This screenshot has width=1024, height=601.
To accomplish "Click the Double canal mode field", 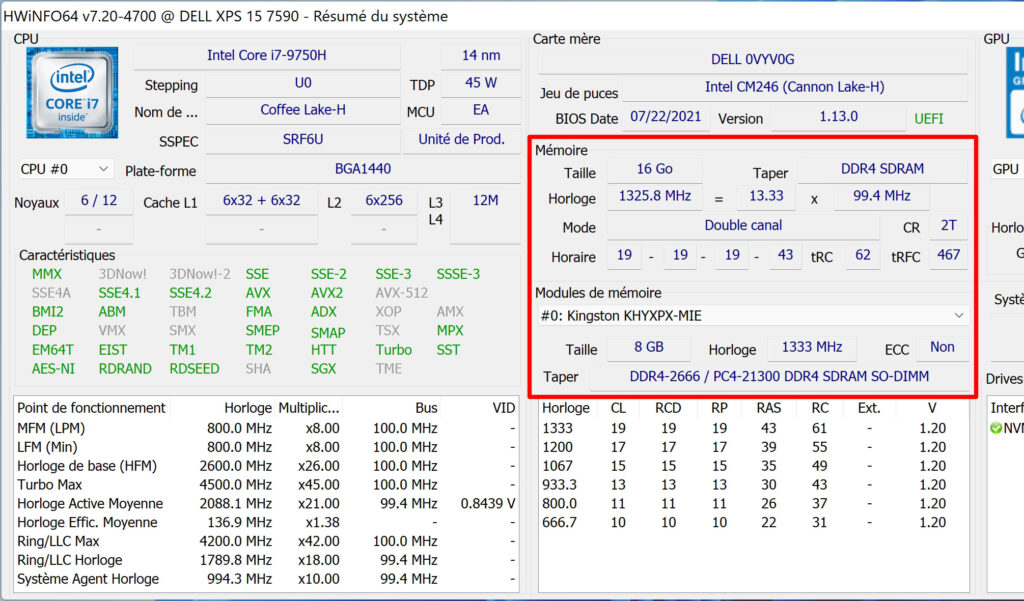I will pyautogui.click(x=743, y=226).
